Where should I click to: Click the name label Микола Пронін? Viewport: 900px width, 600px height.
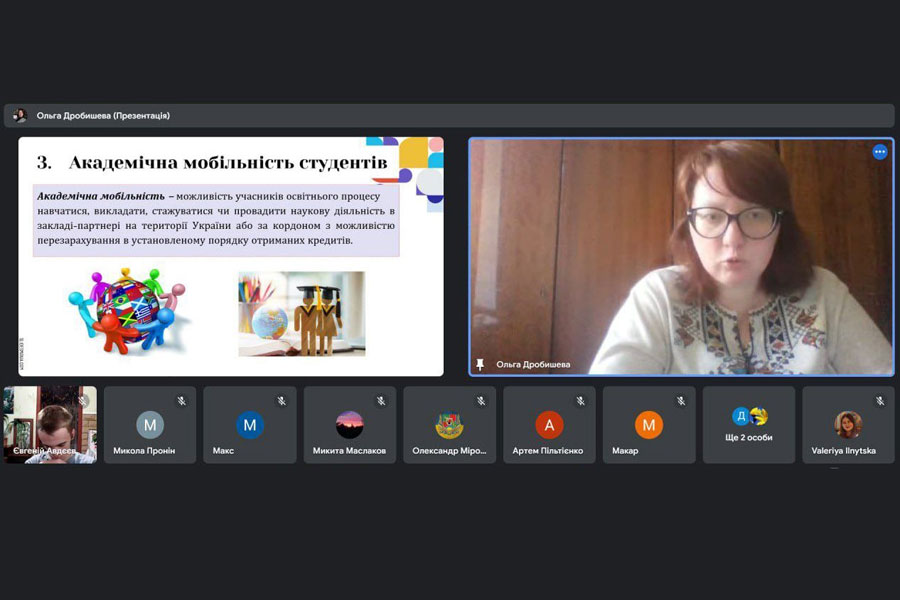pos(144,451)
